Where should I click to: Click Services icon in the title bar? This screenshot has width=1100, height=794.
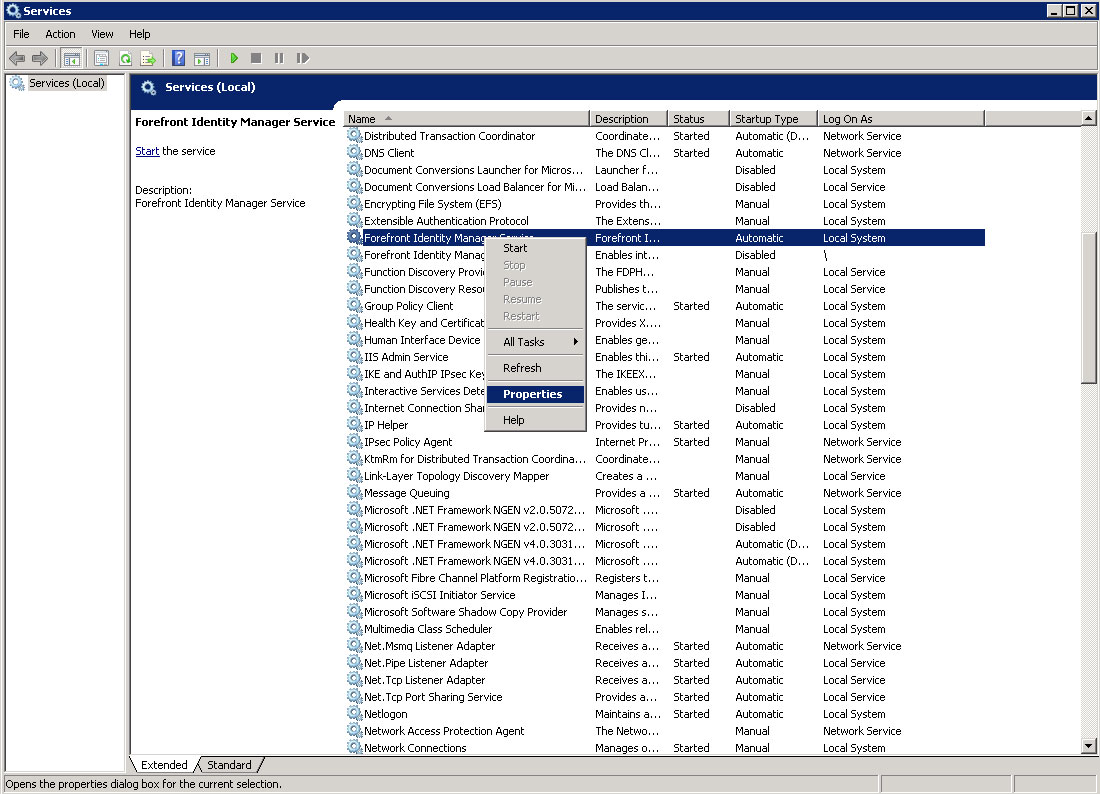(13, 11)
